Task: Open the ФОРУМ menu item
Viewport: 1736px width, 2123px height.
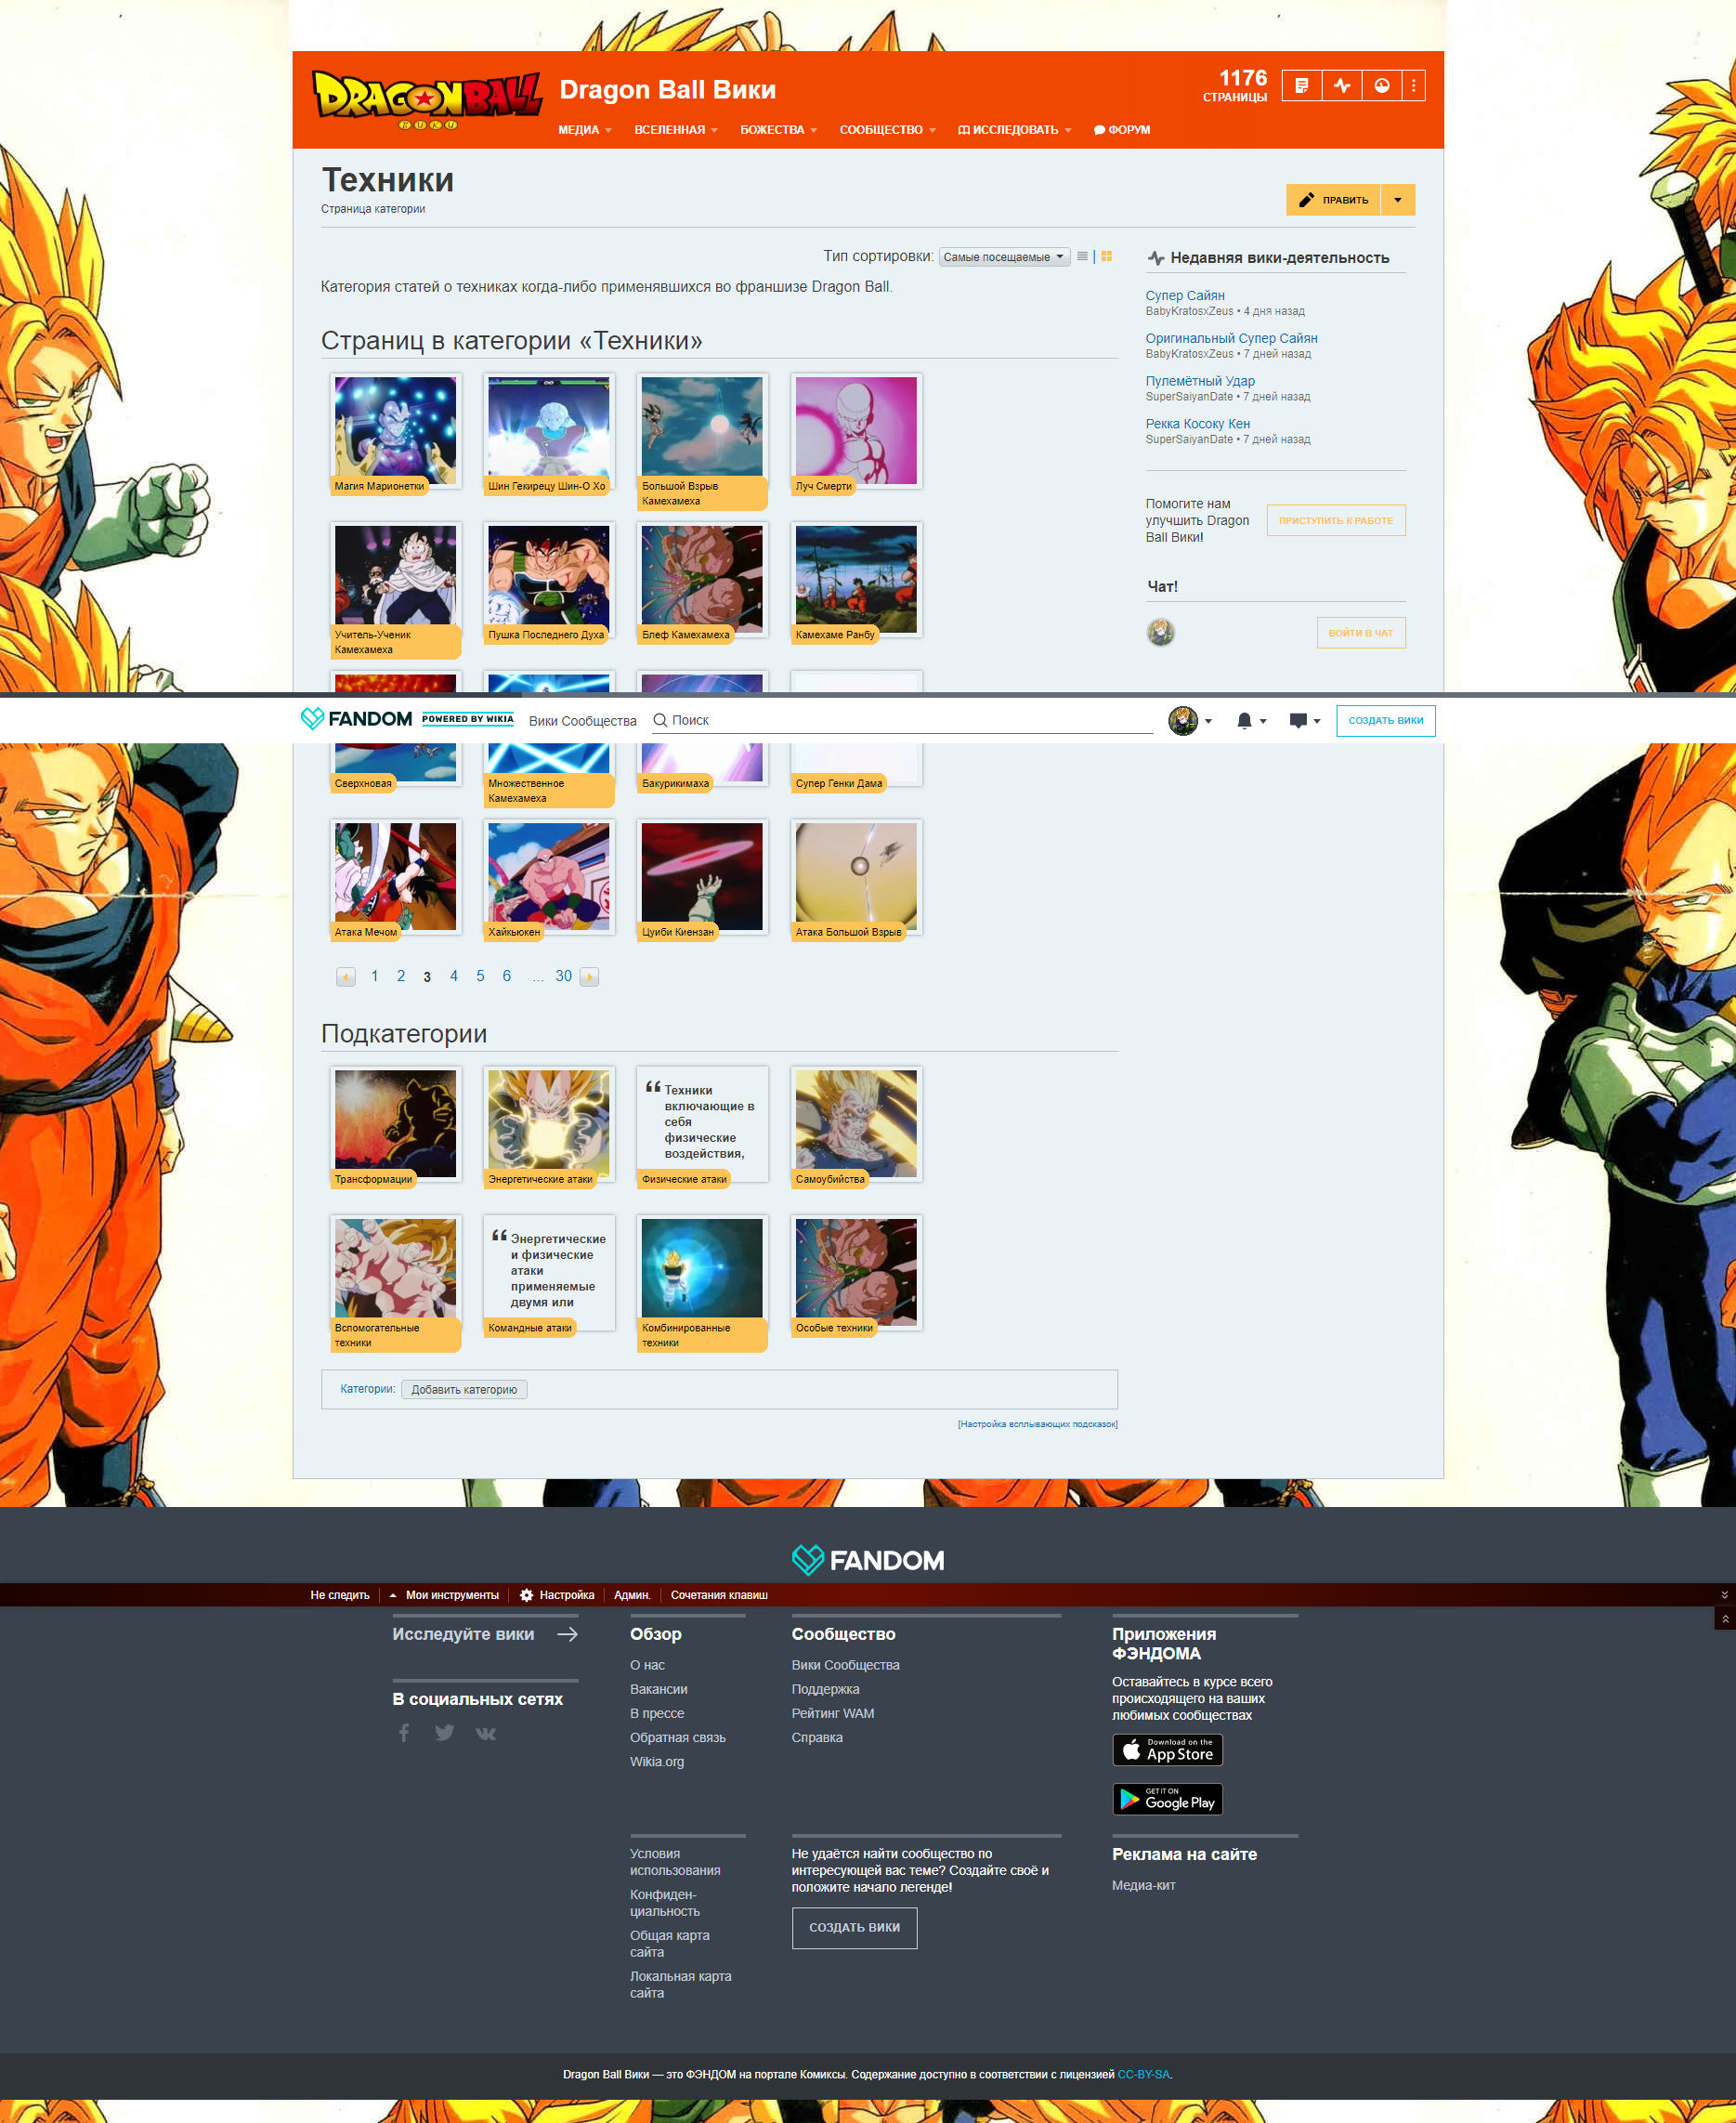Action: click(1122, 130)
